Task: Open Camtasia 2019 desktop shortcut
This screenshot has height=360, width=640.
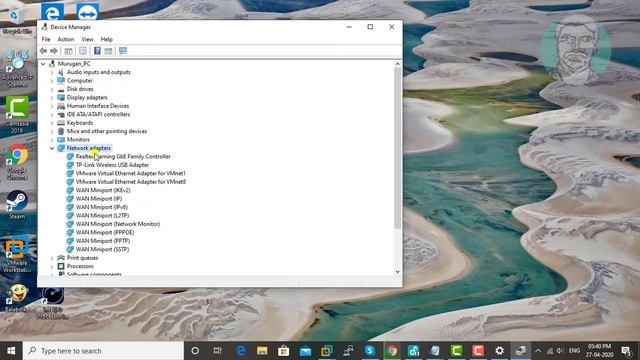Action: click(x=17, y=115)
